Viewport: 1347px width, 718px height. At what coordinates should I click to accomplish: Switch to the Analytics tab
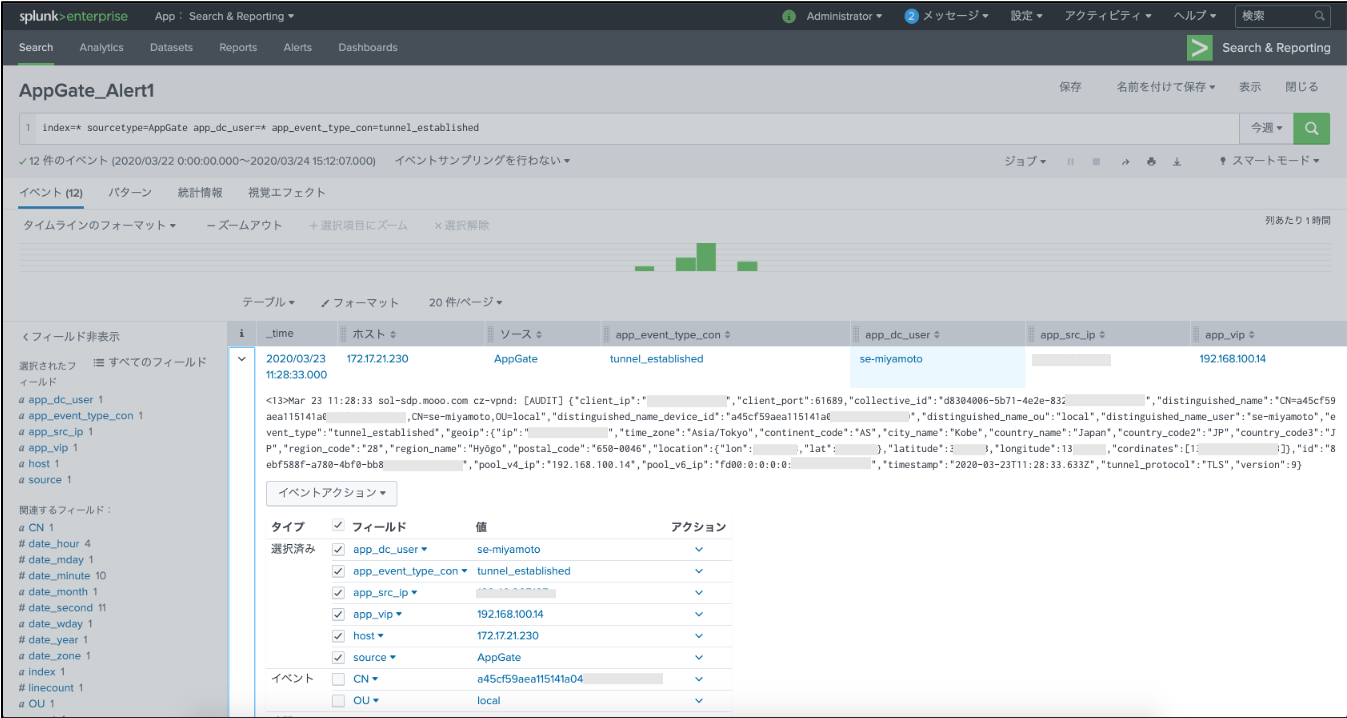102,47
